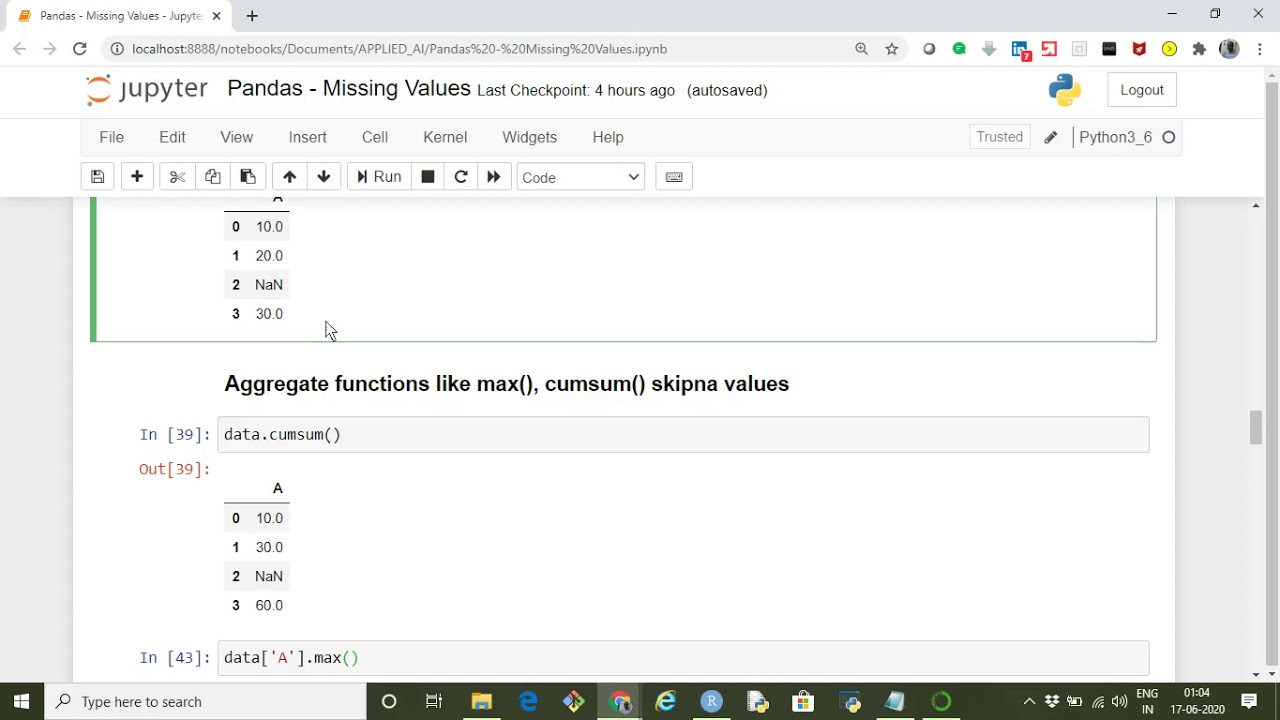The image size is (1280, 720).
Task: Open the File menu
Action: coord(111,137)
